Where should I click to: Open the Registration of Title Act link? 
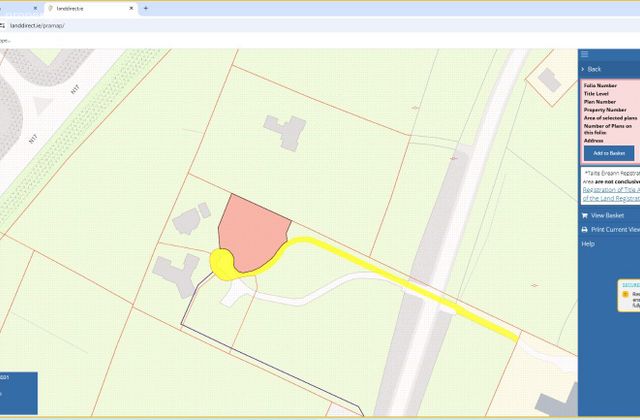[x=611, y=190]
